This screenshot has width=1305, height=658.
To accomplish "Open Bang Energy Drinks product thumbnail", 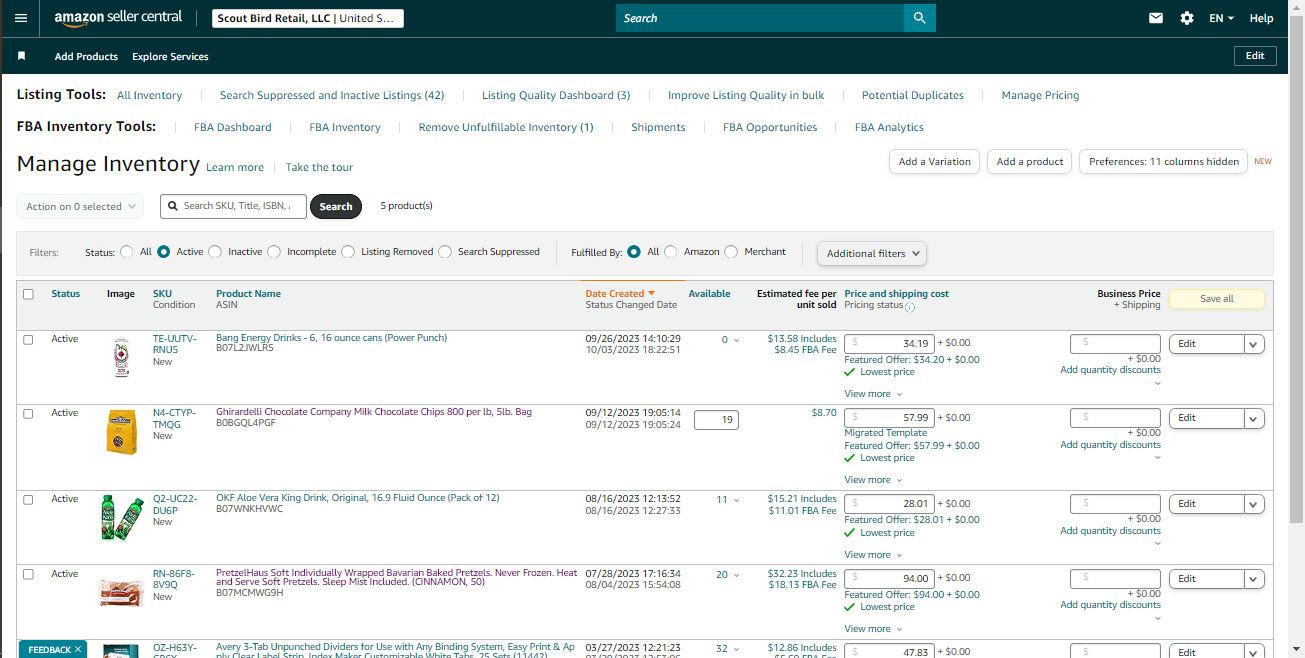I will tap(121, 357).
